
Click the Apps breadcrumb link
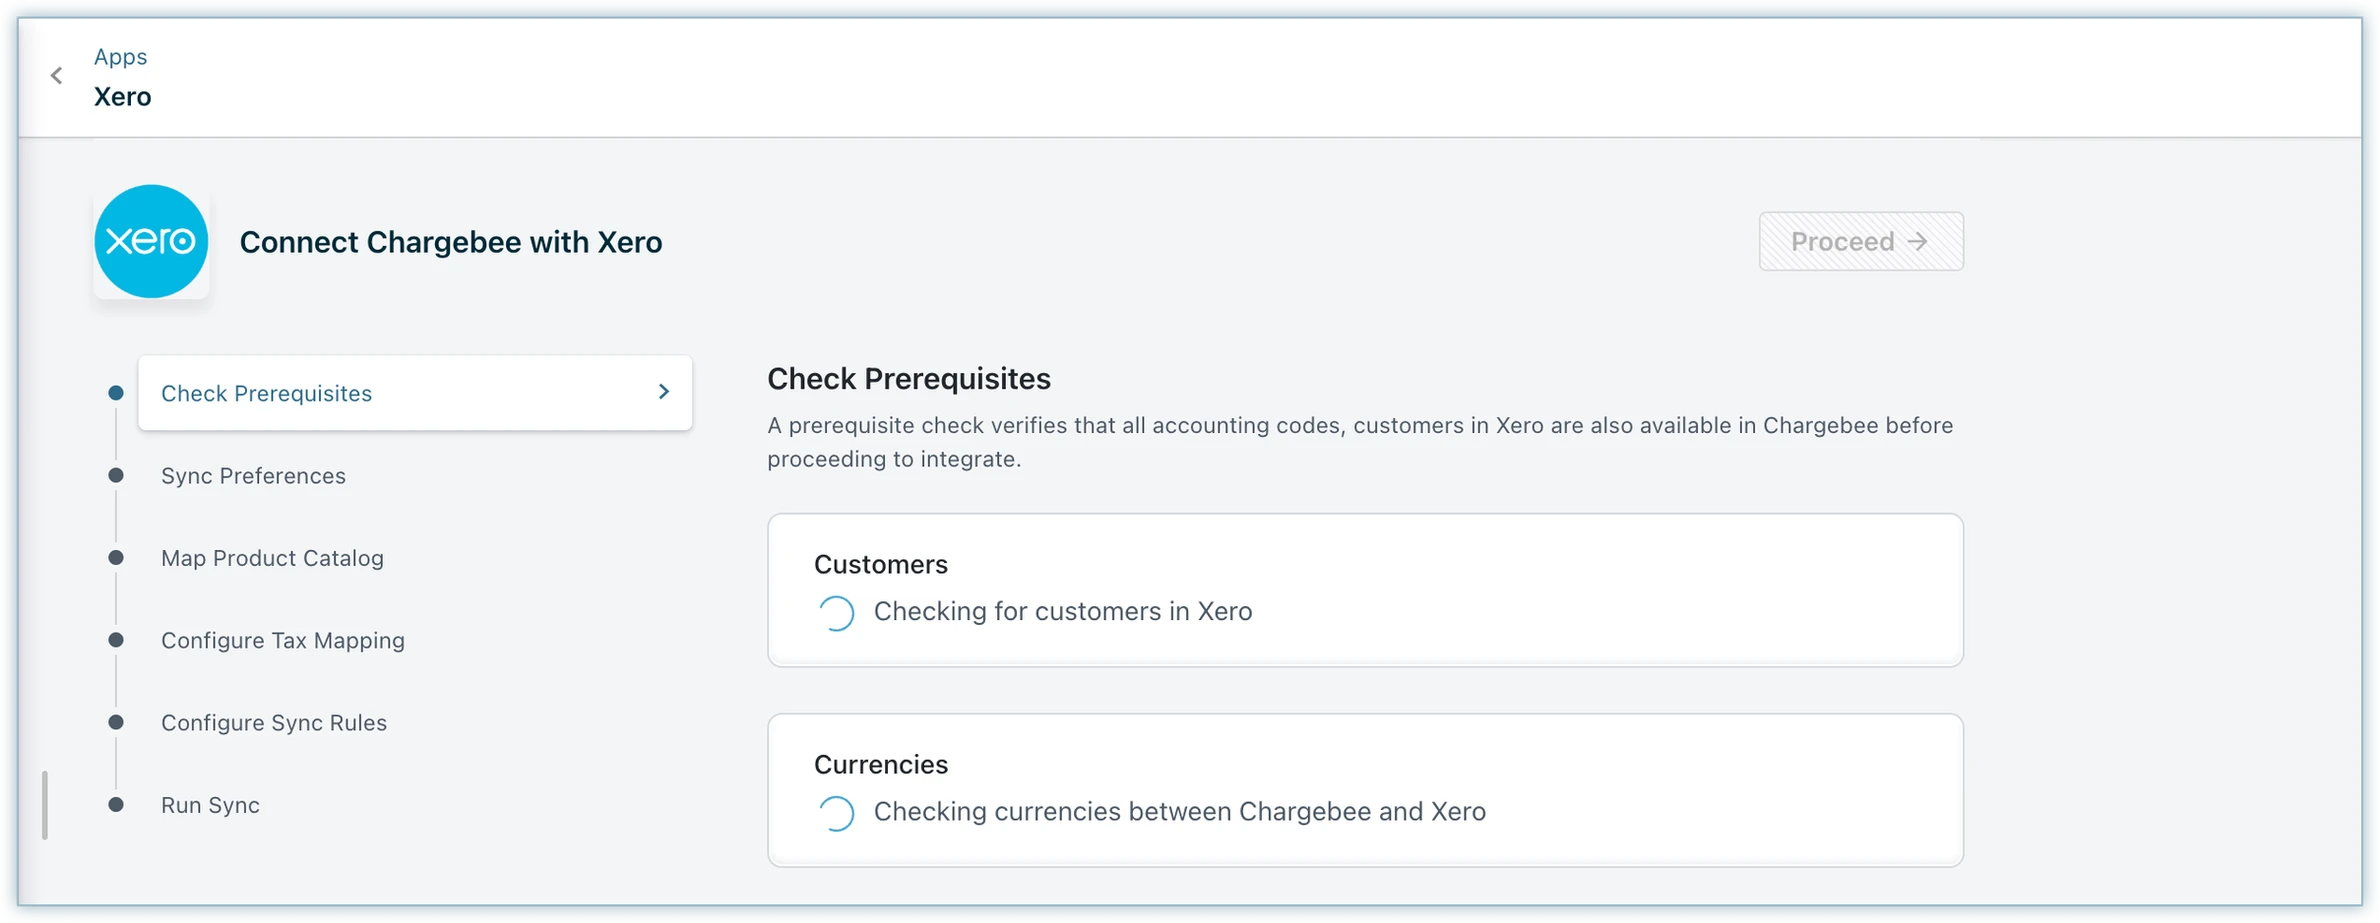pos(120,57)
